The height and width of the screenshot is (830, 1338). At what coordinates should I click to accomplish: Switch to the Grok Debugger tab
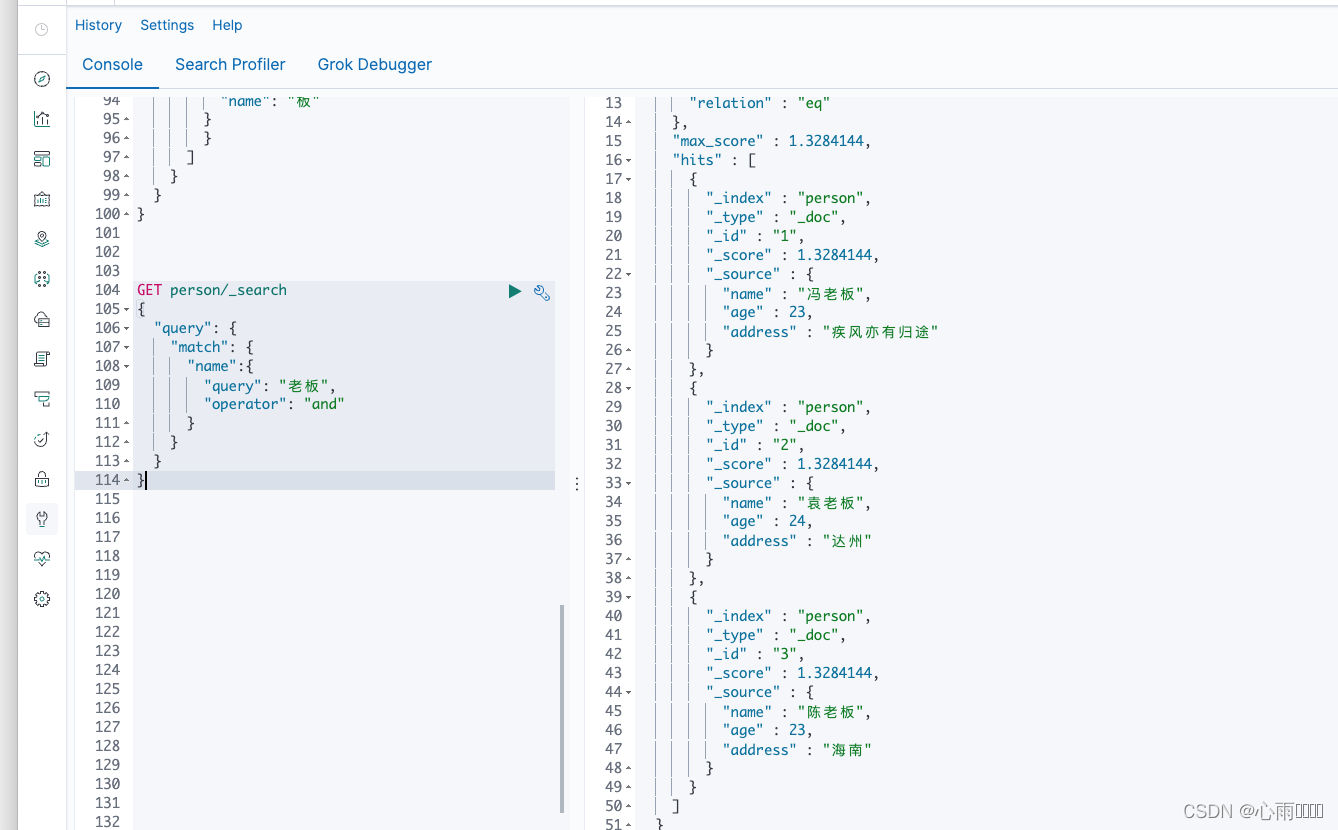[x=375, y=64]
